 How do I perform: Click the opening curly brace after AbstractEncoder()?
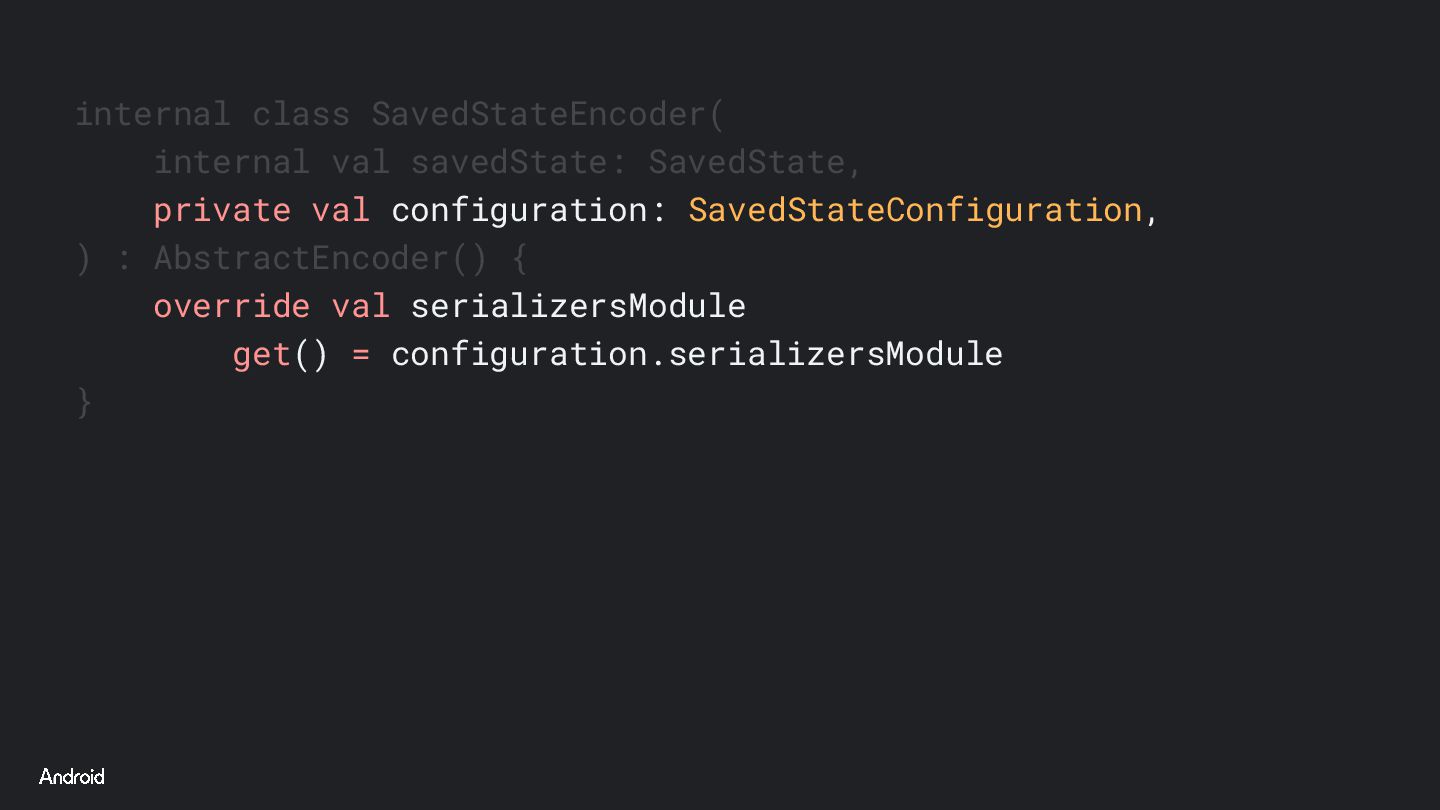coord(519,258)
